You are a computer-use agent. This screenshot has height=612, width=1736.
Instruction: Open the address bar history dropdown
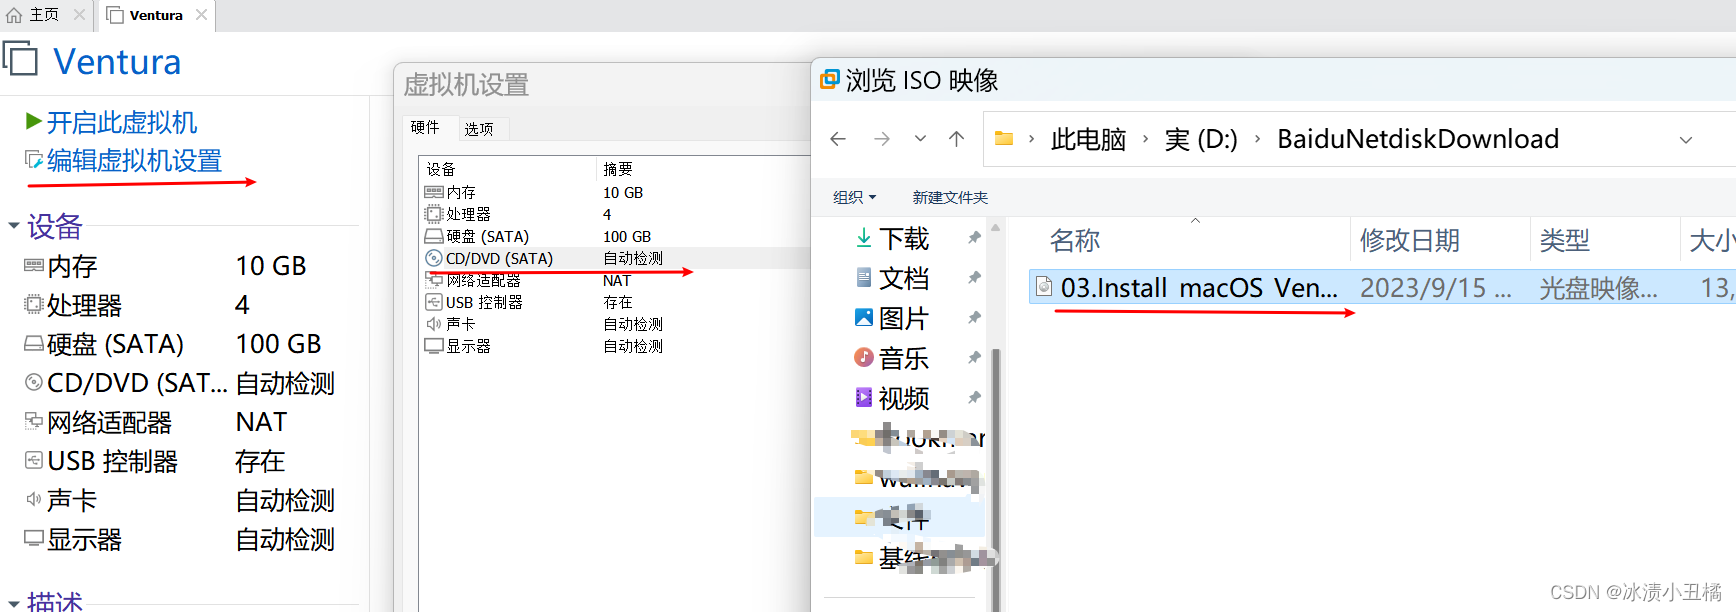[x=1686, y=139]
